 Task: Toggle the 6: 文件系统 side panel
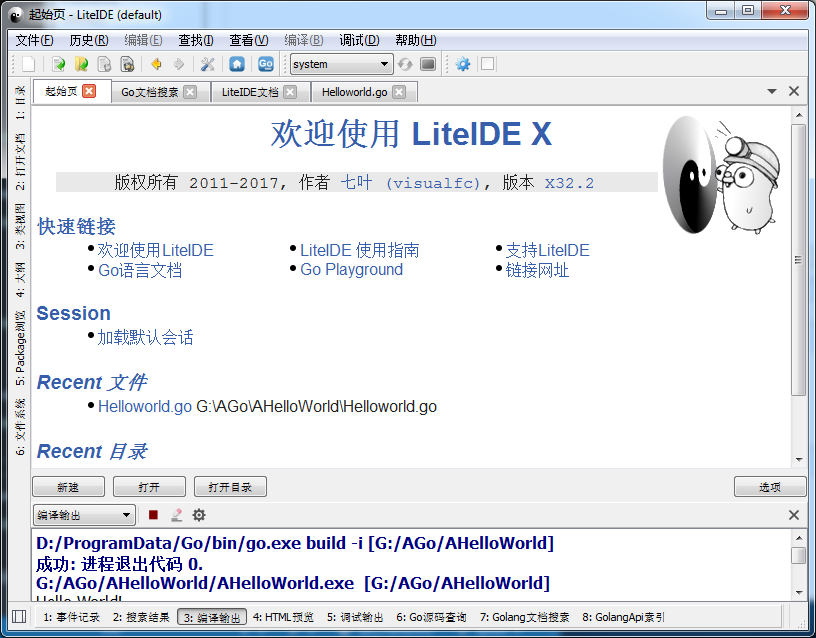click(20, 427)
